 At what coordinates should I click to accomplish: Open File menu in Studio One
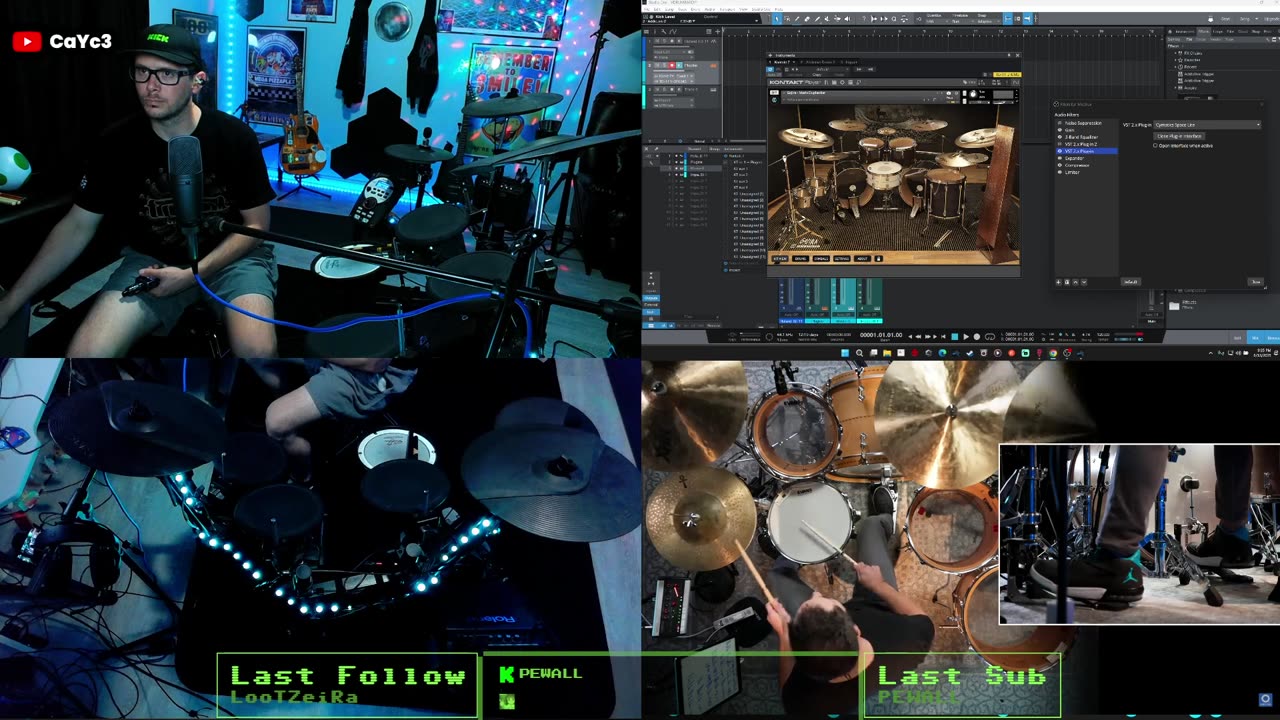pyautogui.click(x=646, y=9)
